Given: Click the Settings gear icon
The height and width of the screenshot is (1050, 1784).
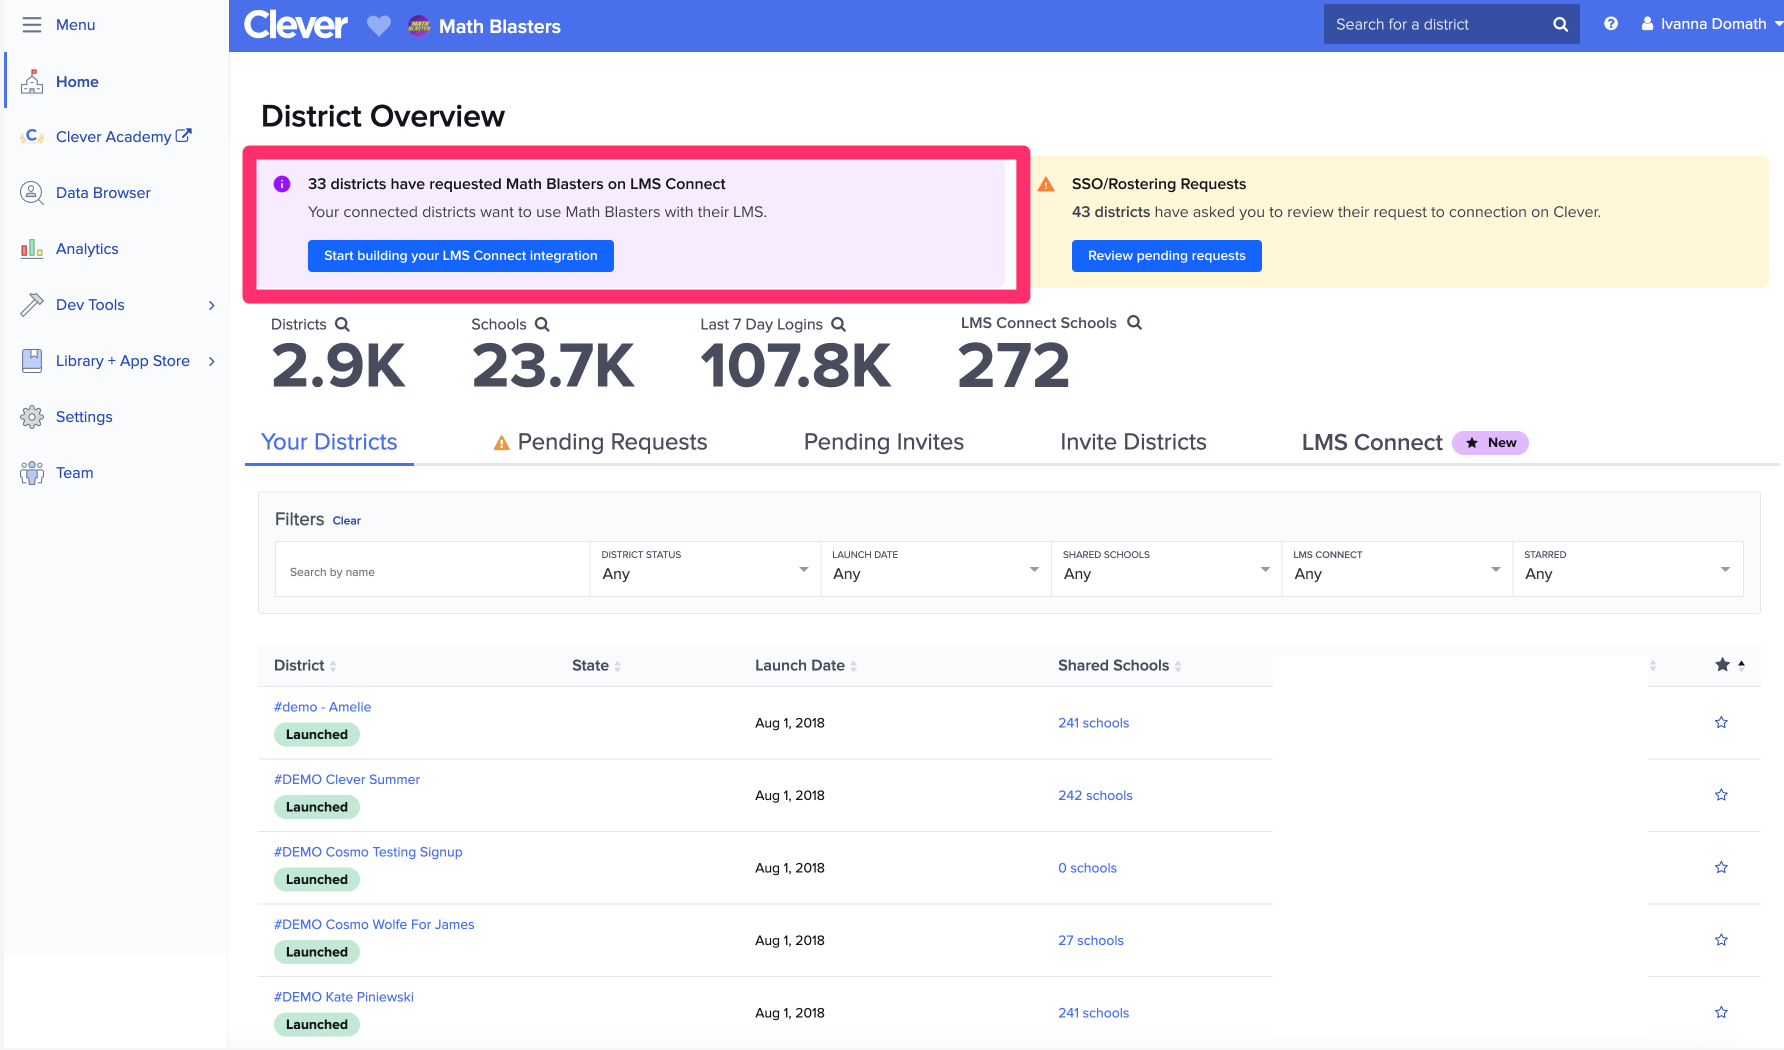Looking at the screenshot, I should point(31,416).
